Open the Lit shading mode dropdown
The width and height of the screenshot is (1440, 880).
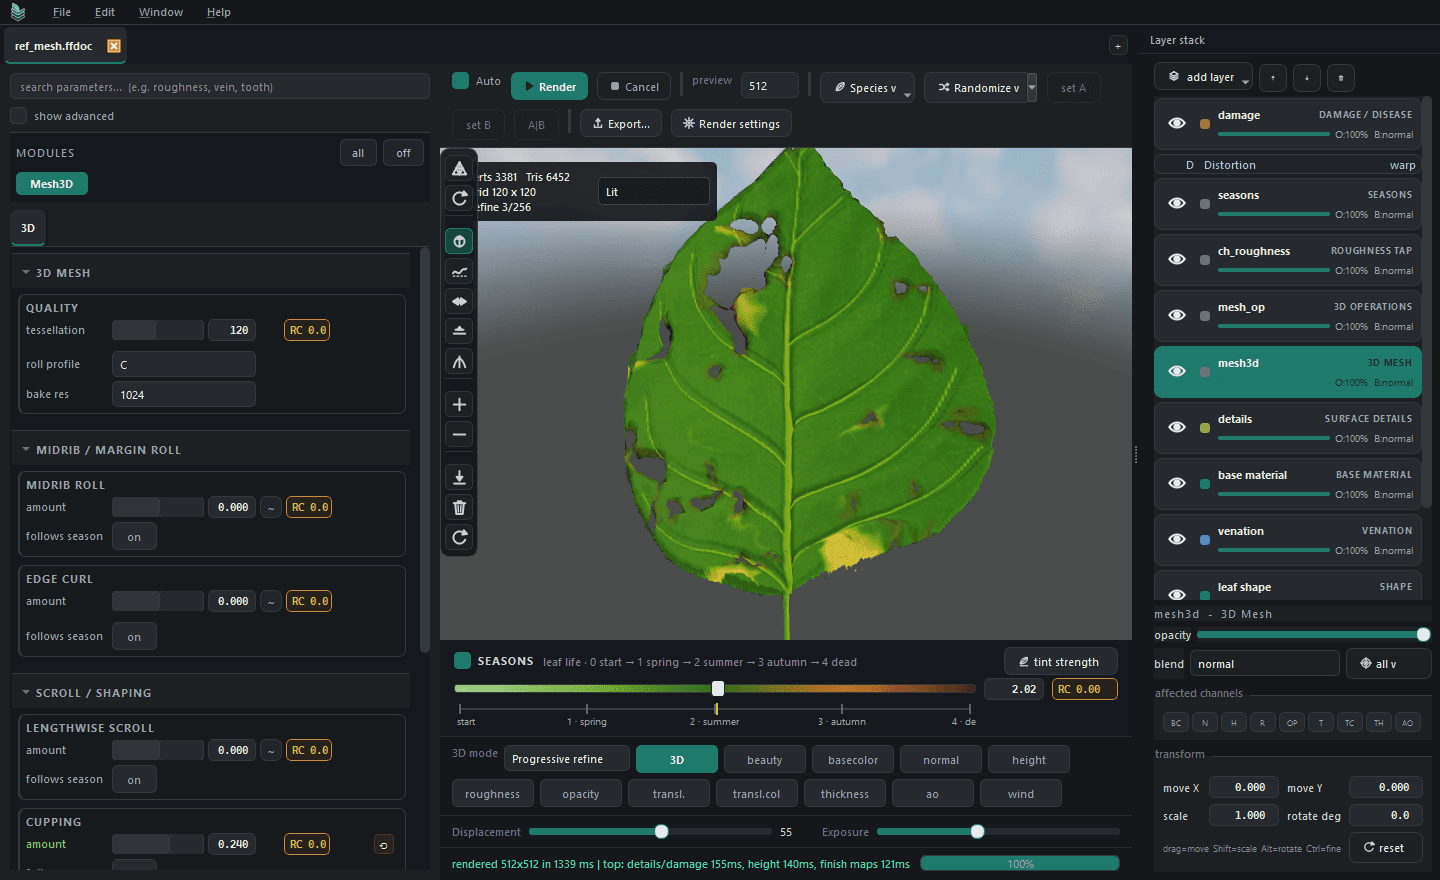[x=654, y=192]
